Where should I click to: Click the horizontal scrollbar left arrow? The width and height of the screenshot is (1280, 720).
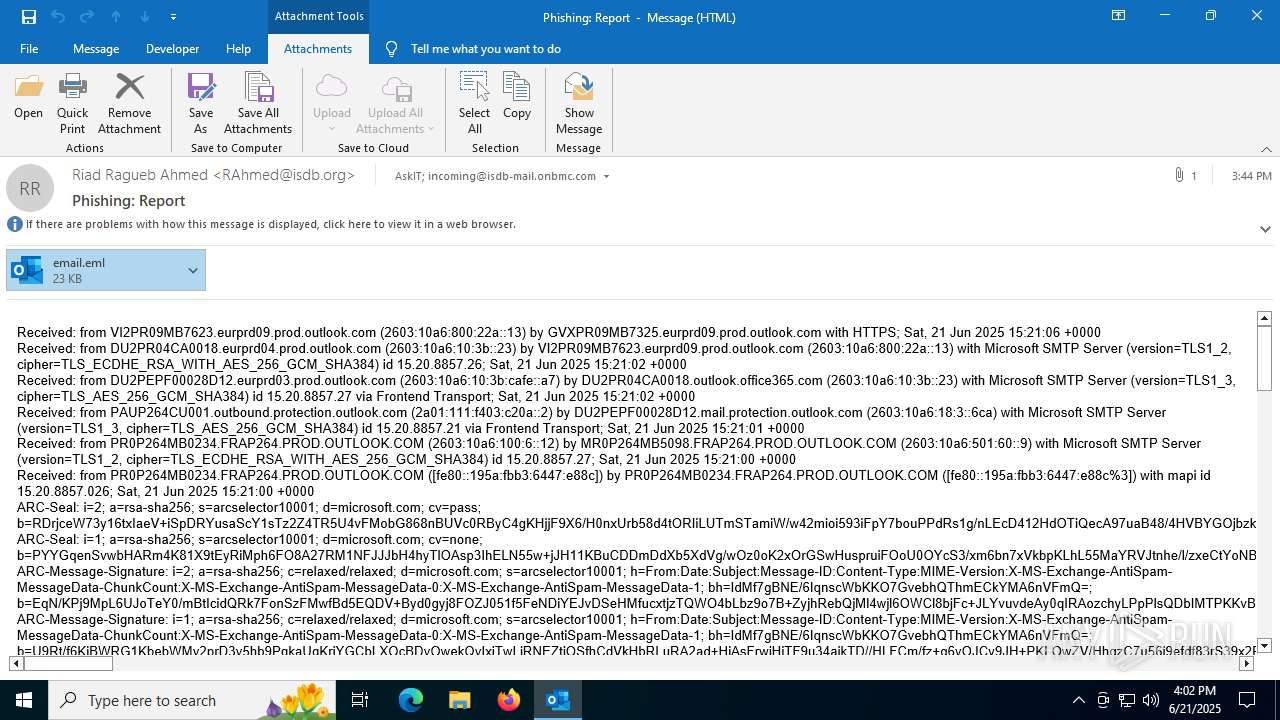click(17, 663)
